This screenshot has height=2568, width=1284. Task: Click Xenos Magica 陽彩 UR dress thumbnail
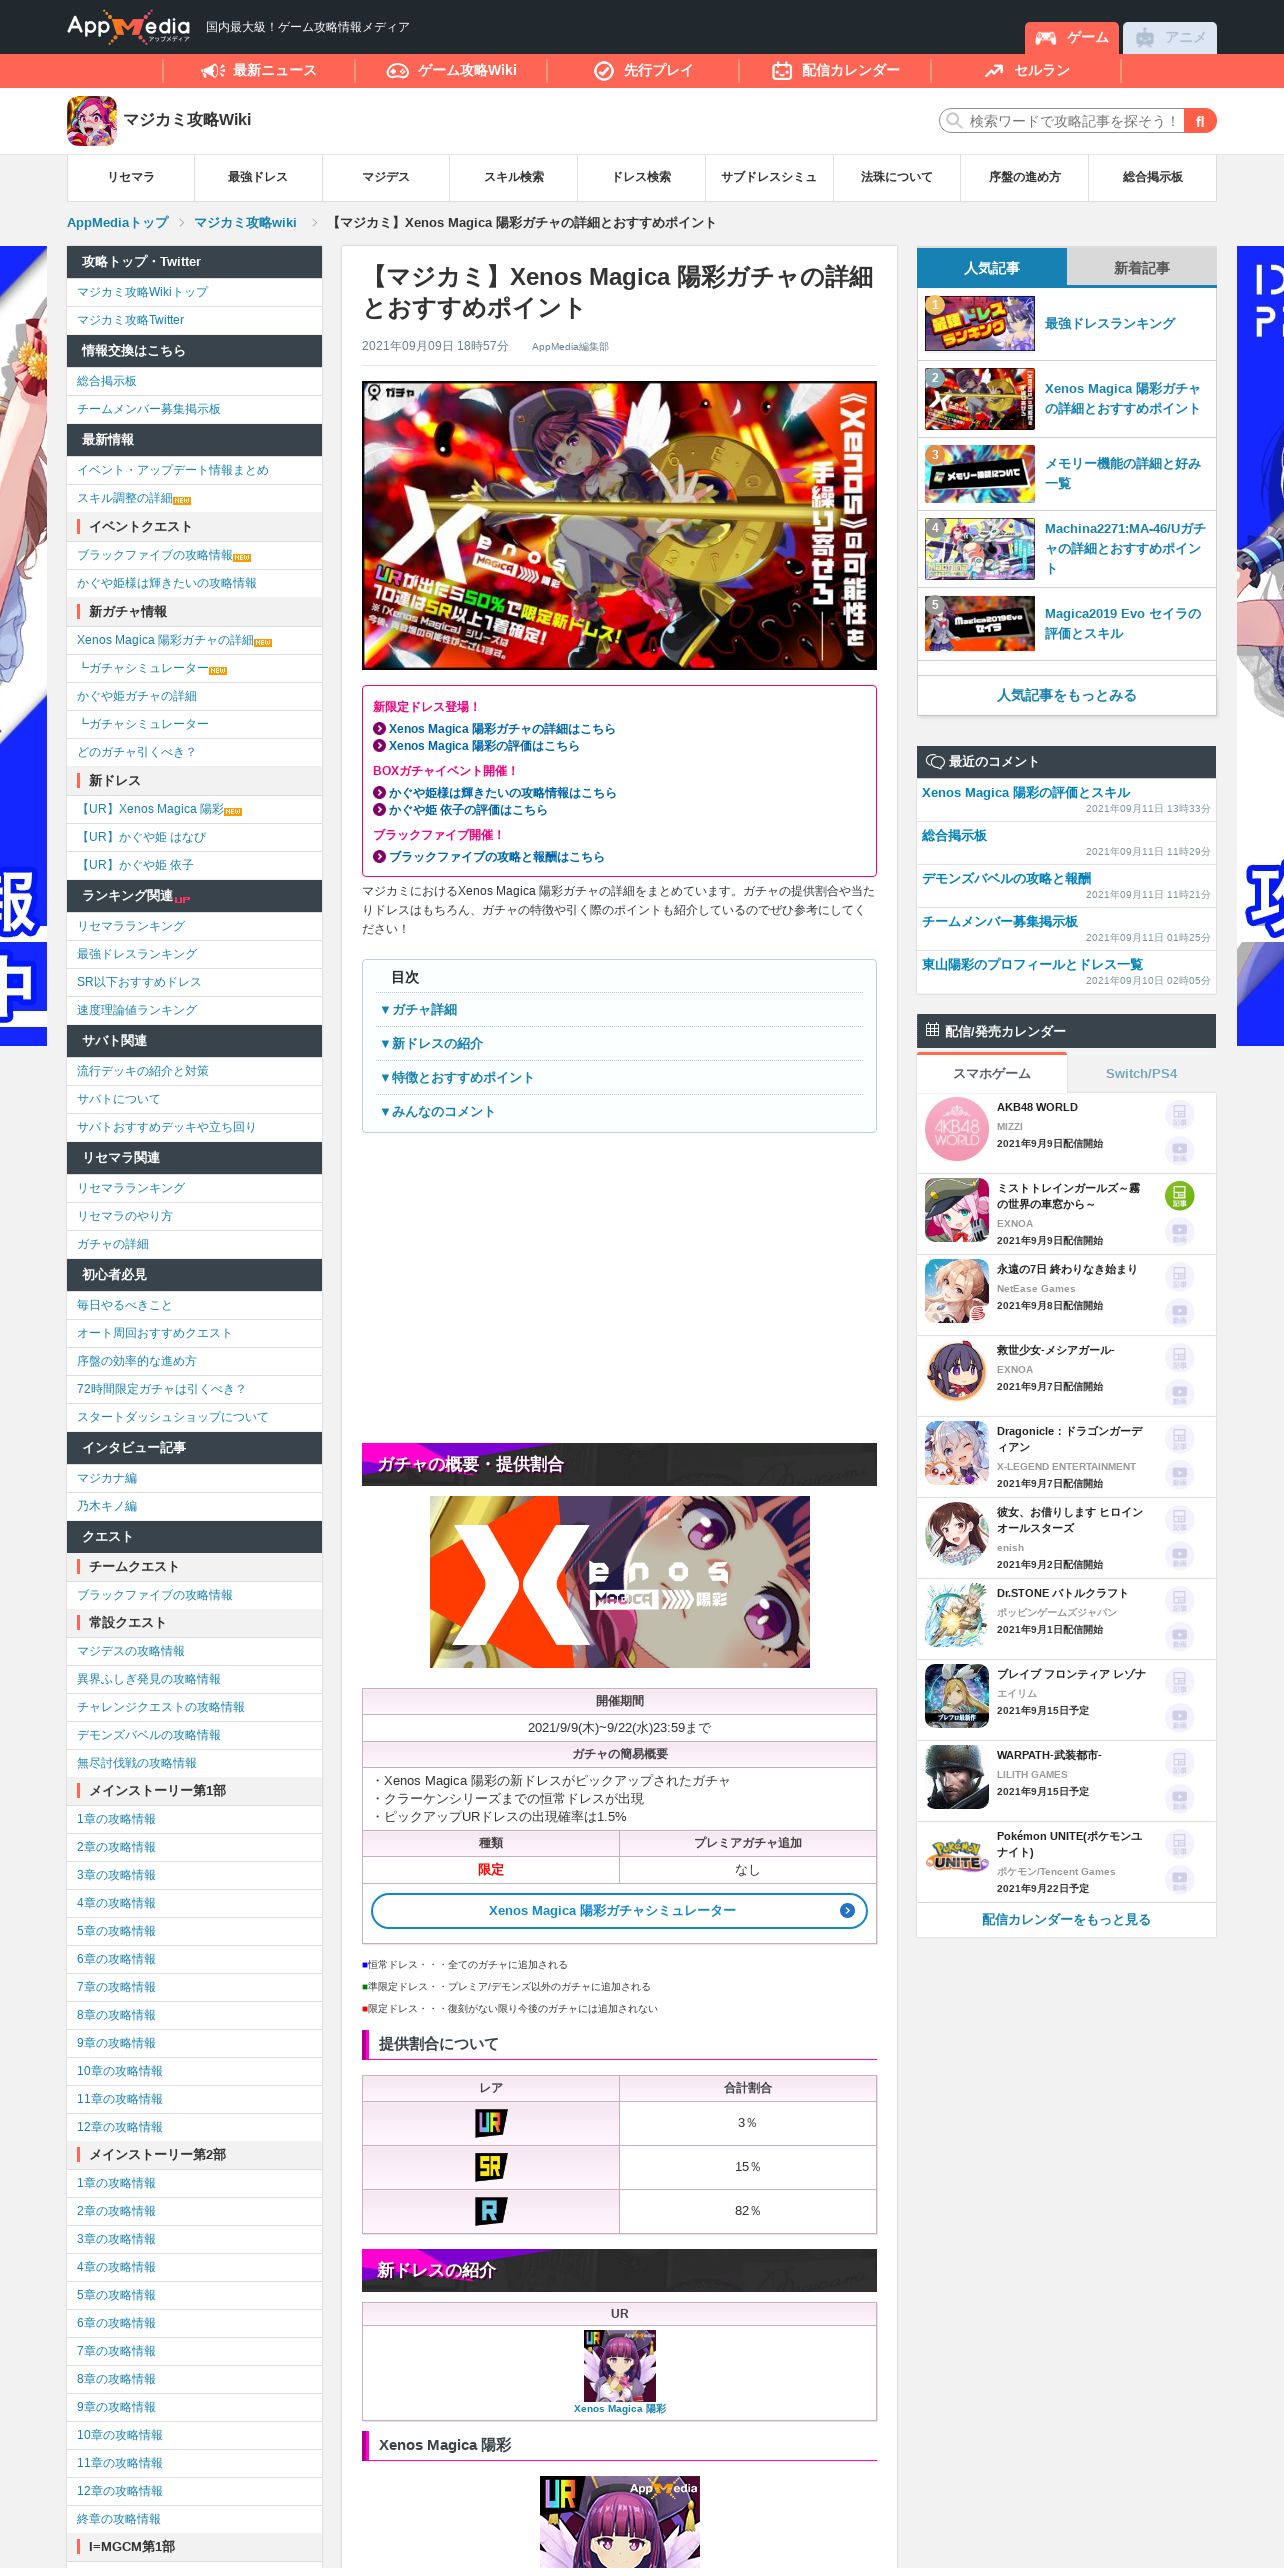[620, 2365]
